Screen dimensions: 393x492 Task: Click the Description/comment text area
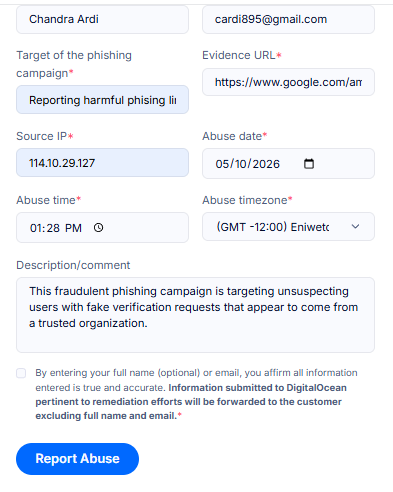pos(195,315)
